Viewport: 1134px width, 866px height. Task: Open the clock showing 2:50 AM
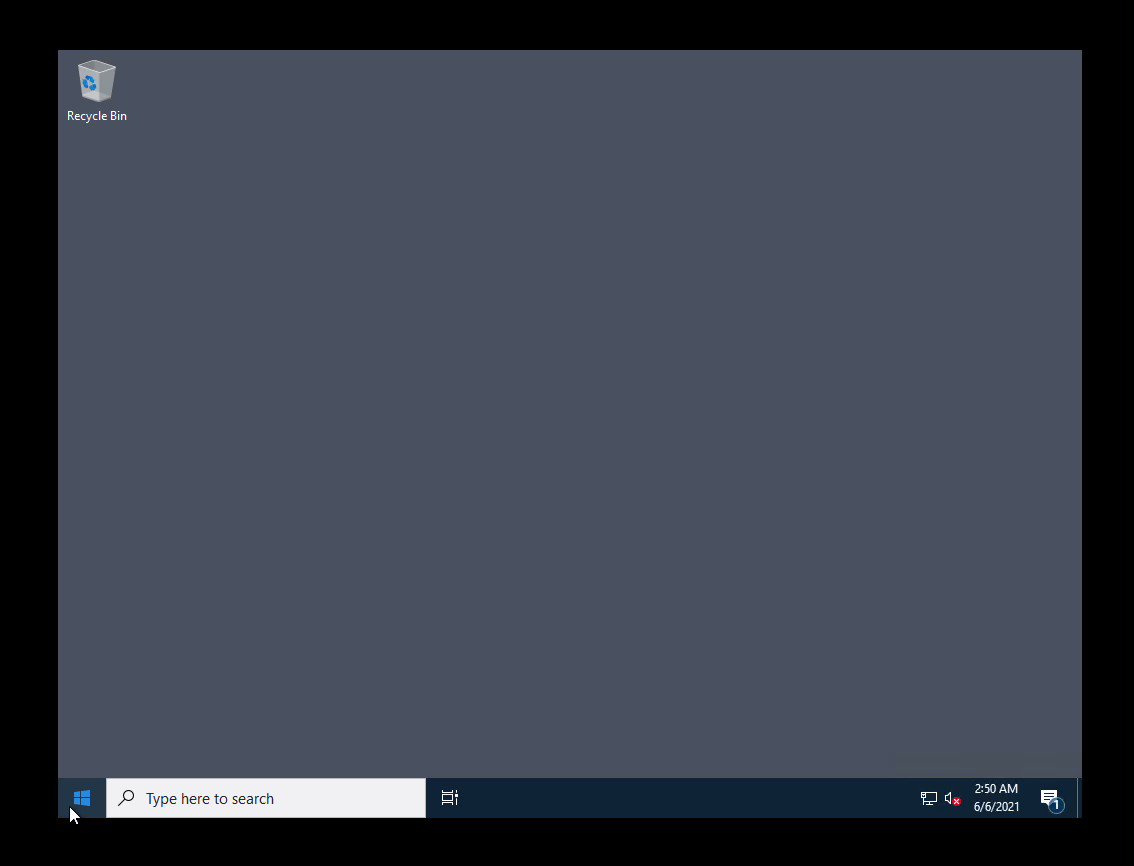[996, 798]
